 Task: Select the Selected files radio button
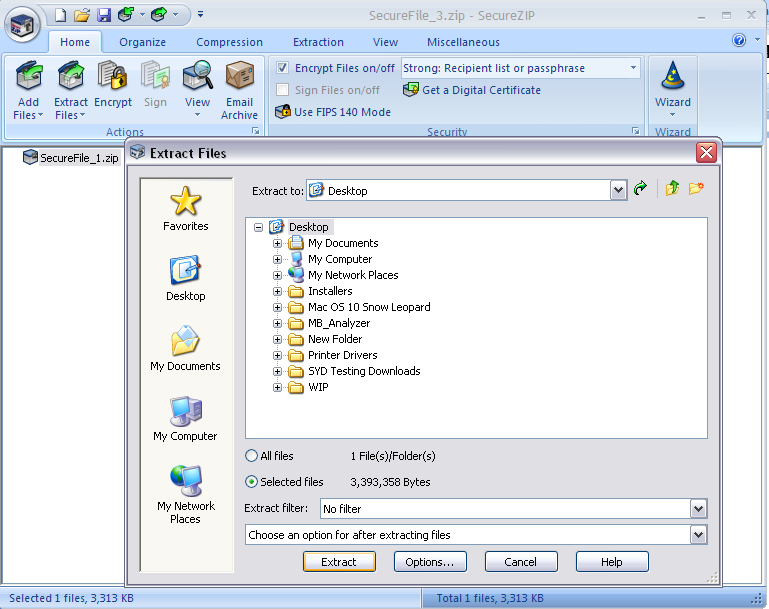(251, 482)
